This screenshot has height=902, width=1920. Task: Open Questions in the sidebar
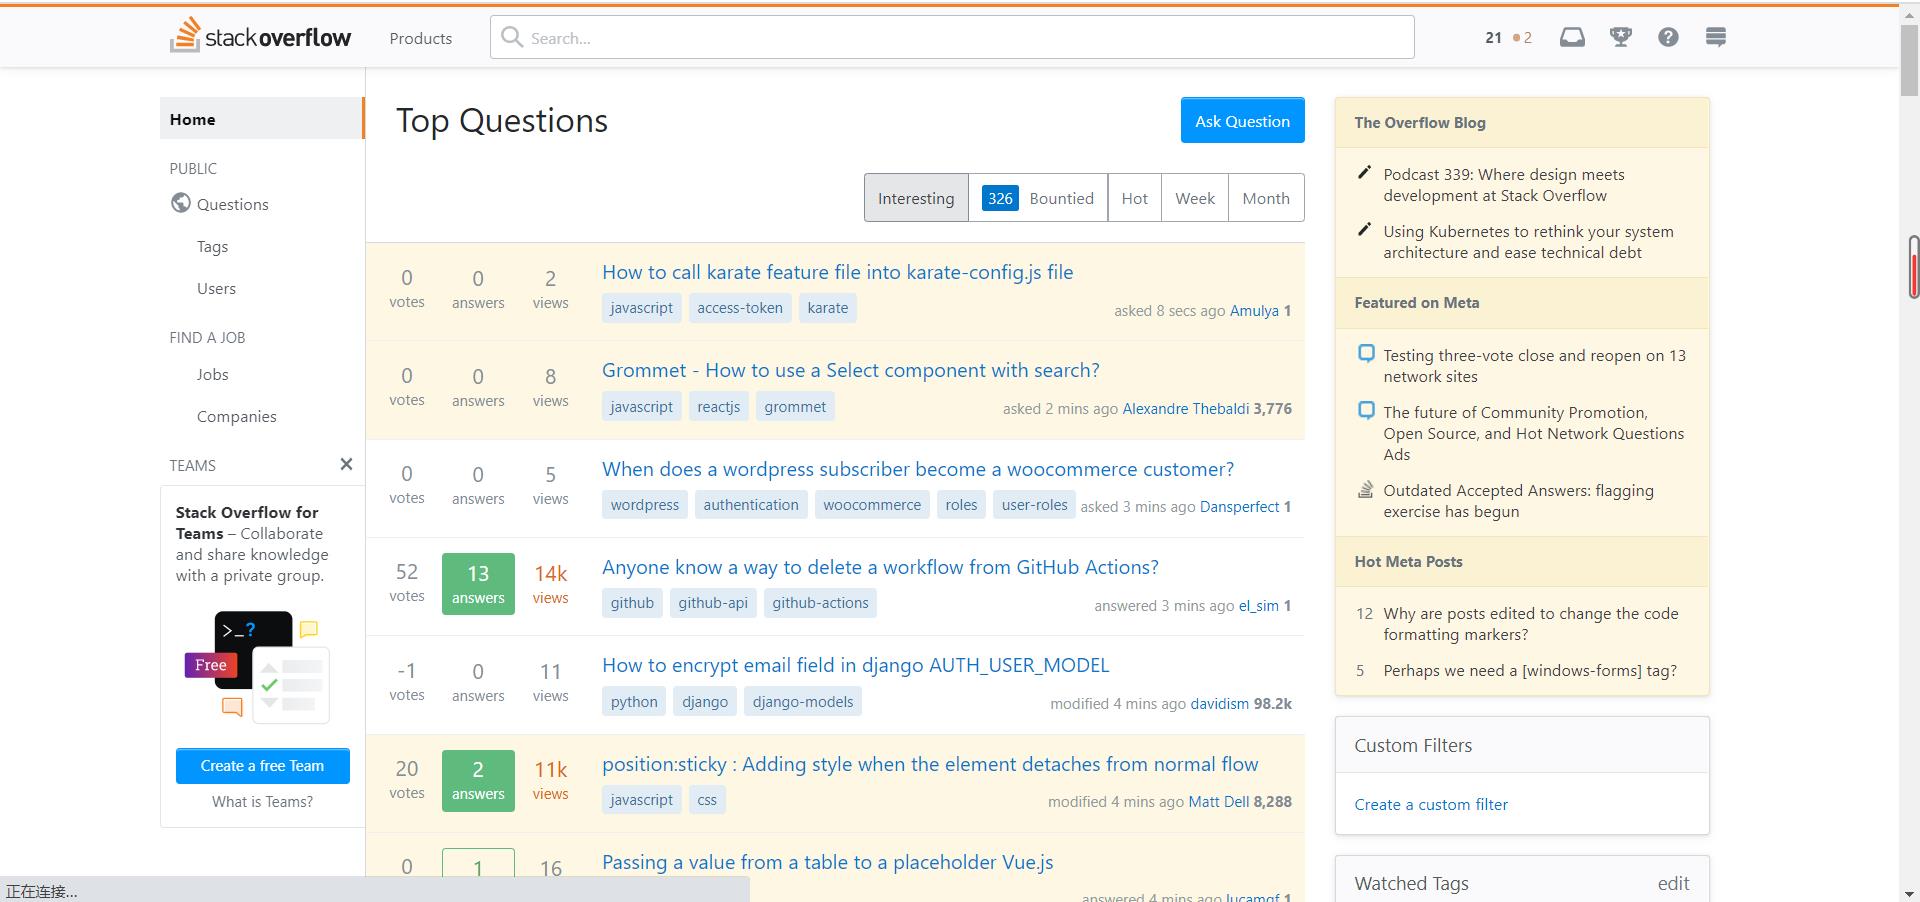pos(232,204)
